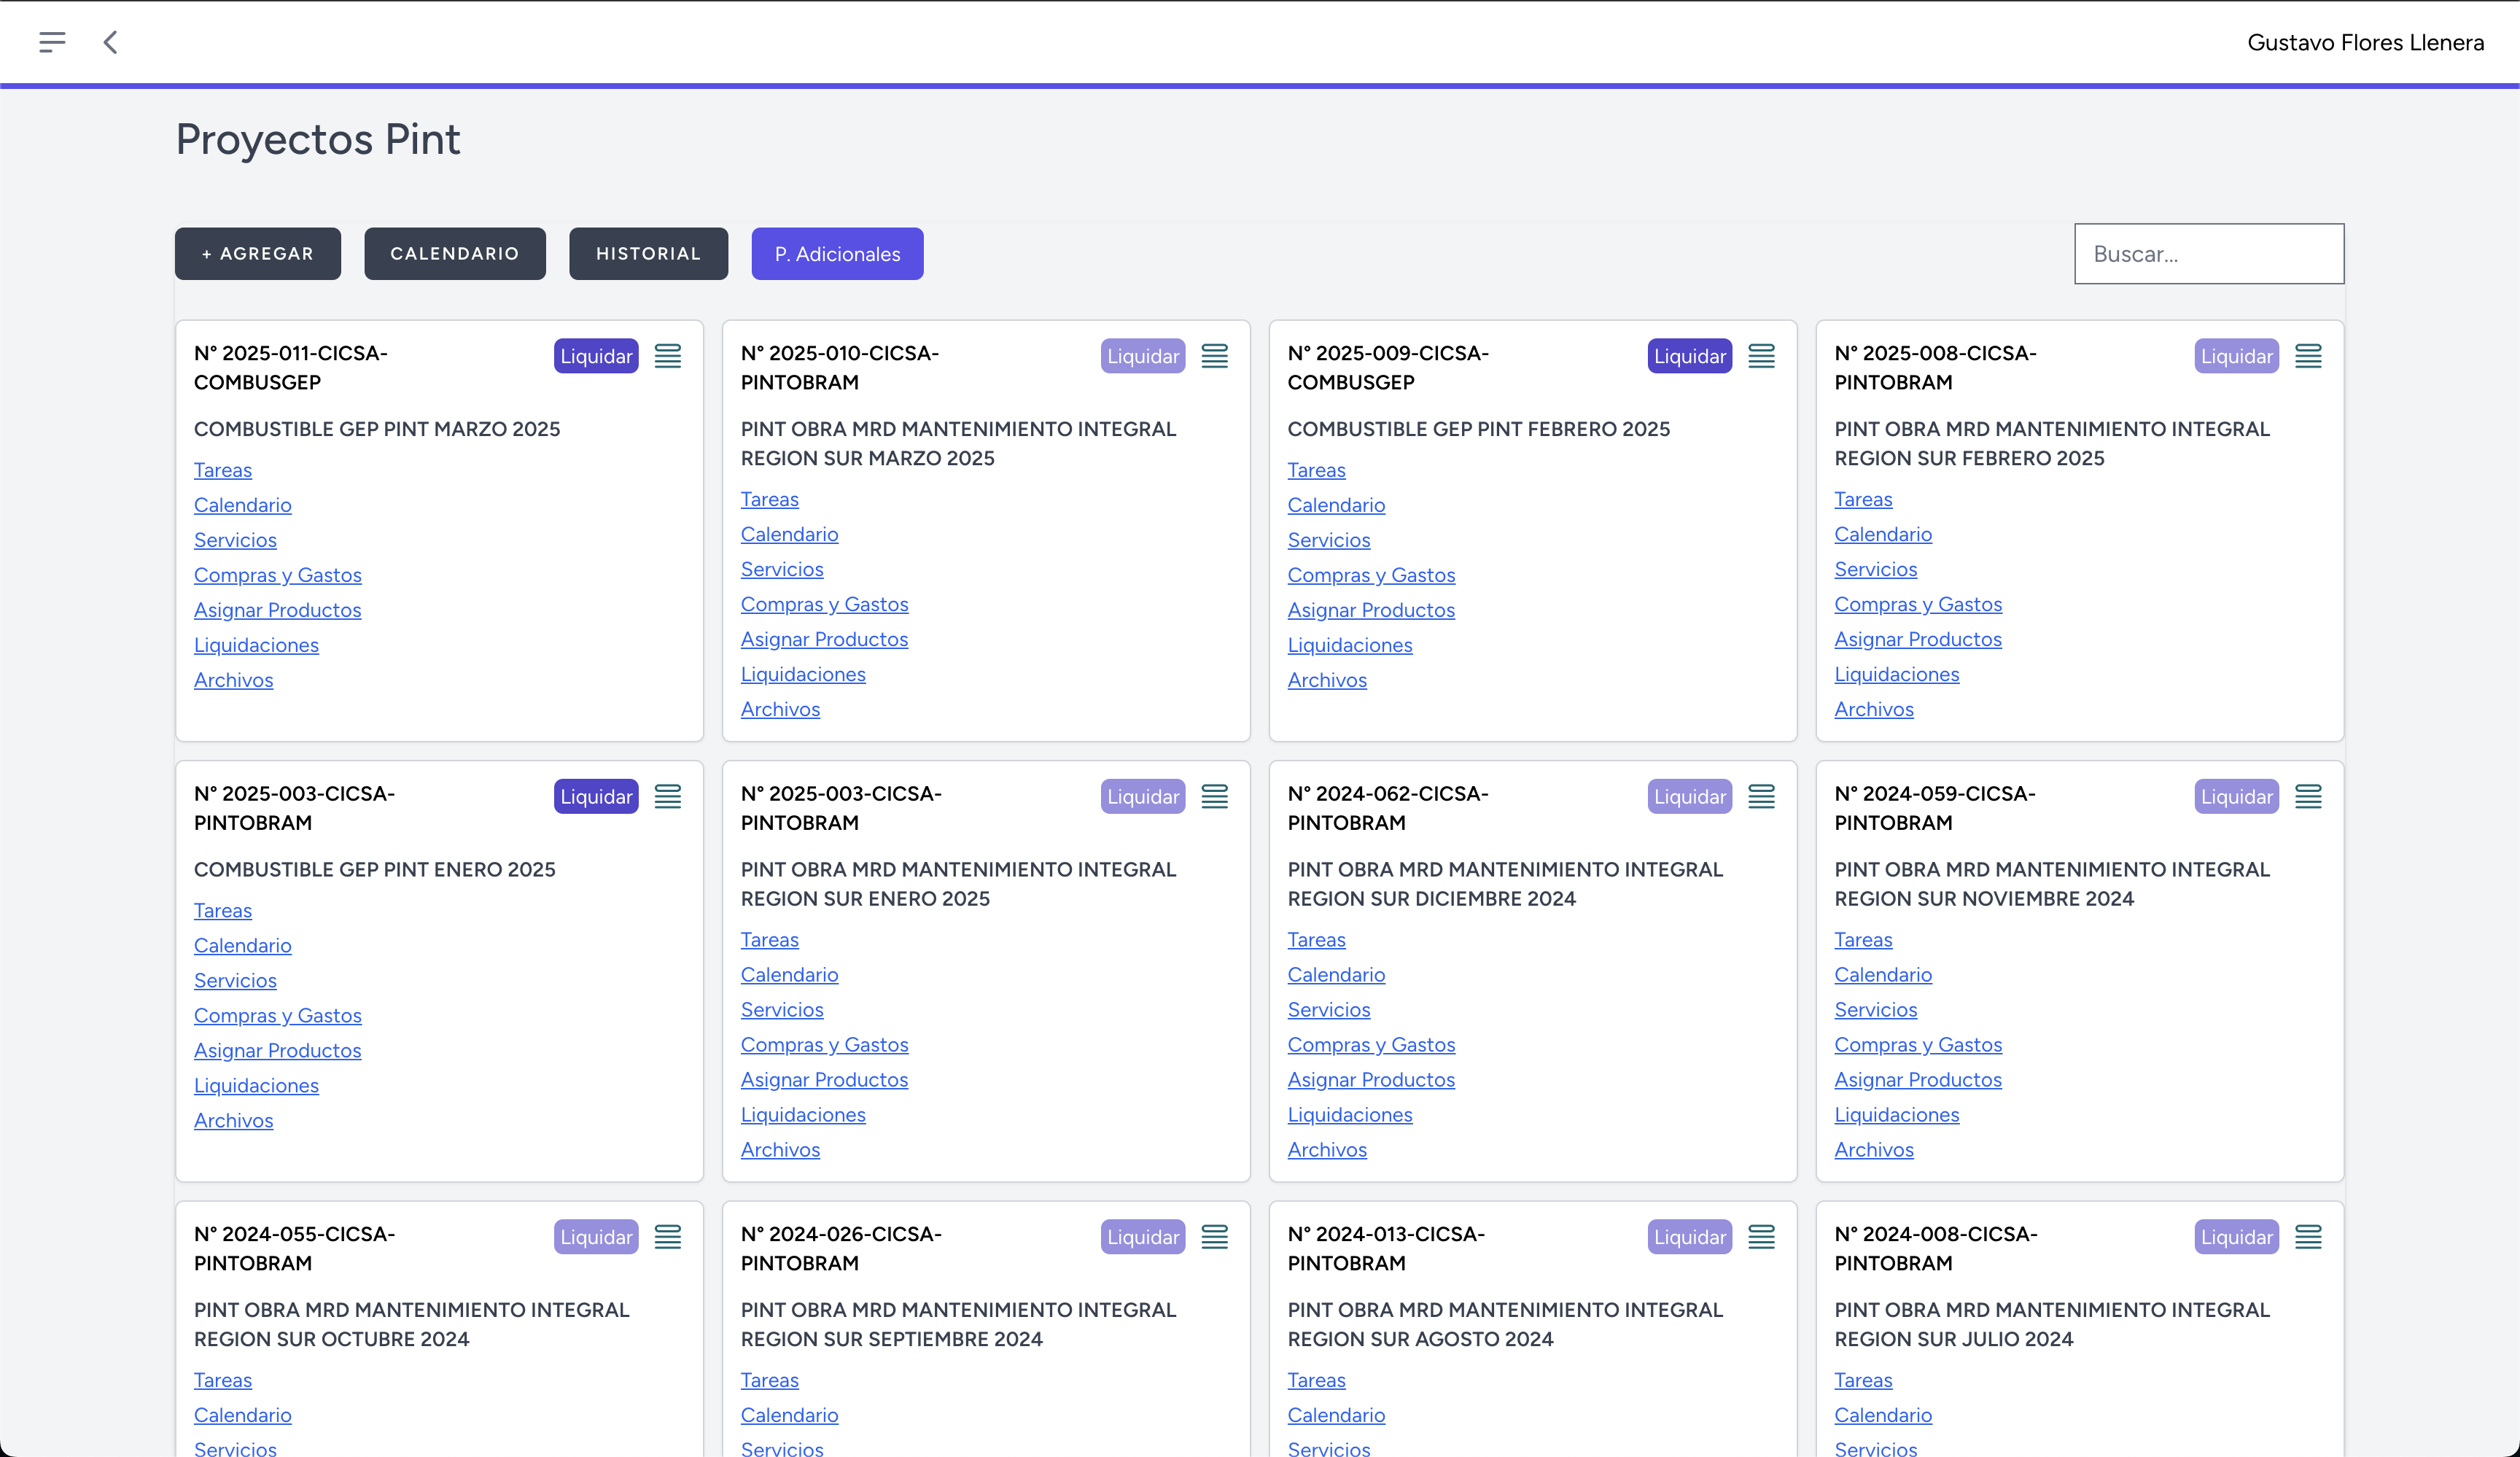Click the back arrow chevron icon
Viewport: 2520px width, 1457px height.
click(110, 42)
